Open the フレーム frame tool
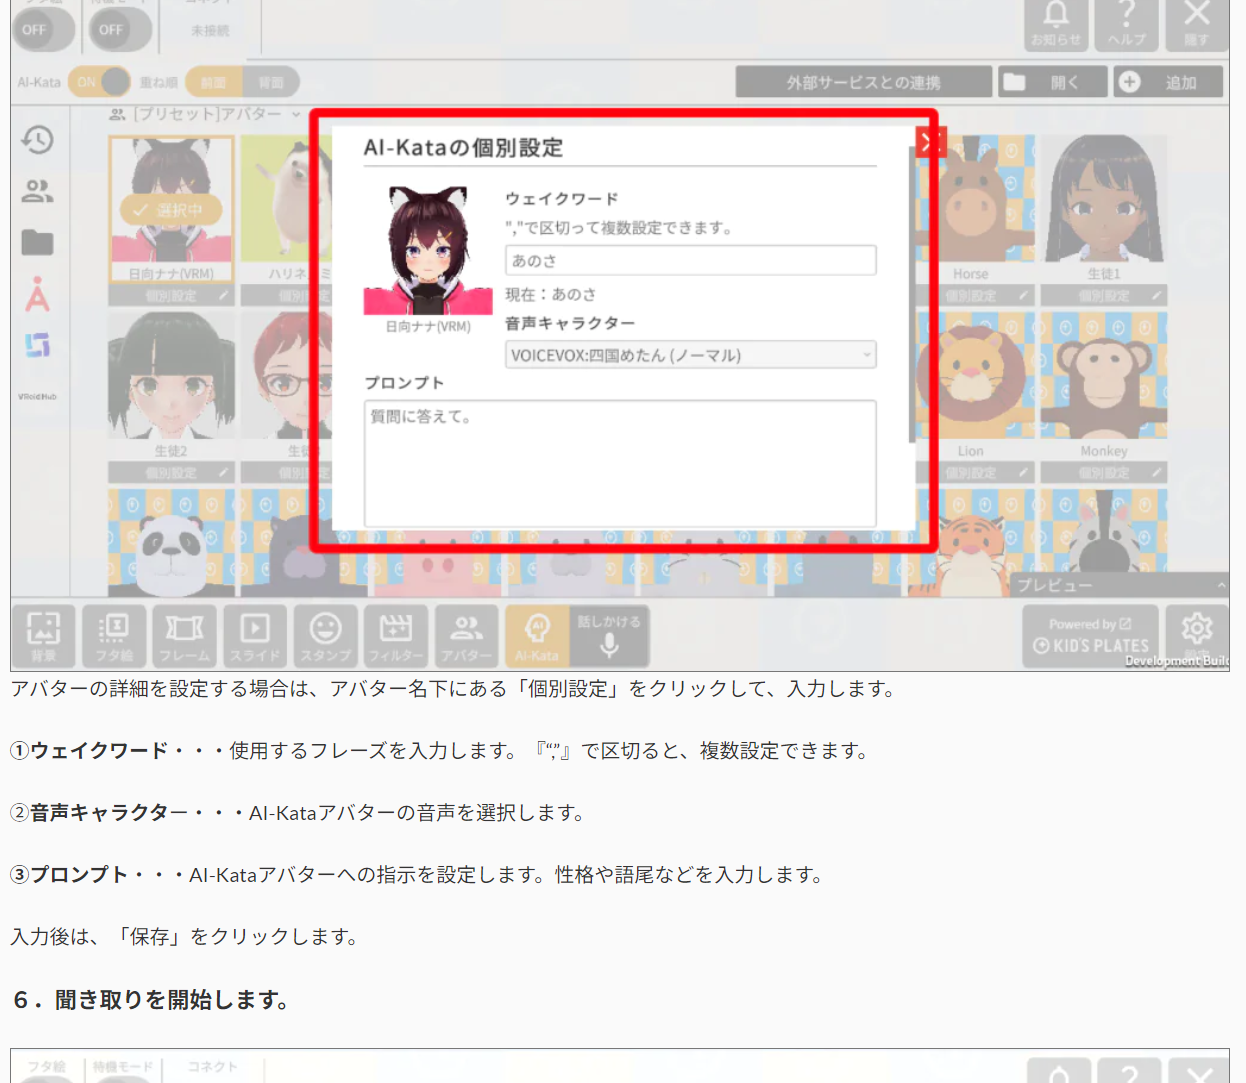This screenshot has height=1083, width=1246. tap(184, 636)
